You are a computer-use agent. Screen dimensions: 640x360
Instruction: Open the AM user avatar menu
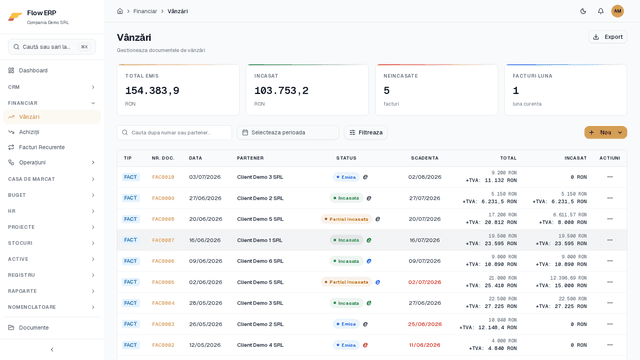[x=618, y=11]
